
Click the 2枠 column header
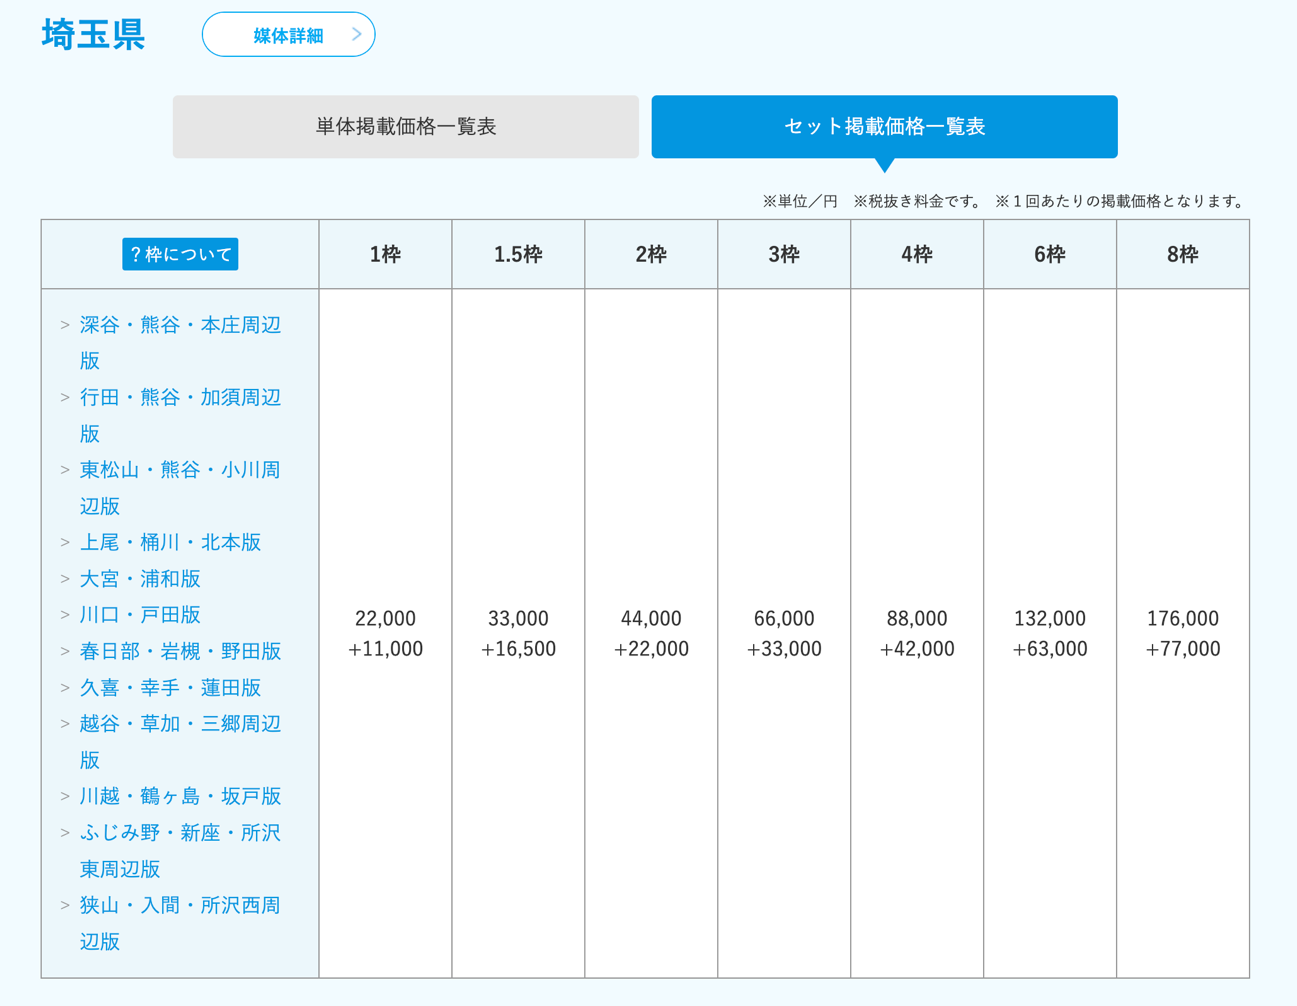(x=651, y=255)
